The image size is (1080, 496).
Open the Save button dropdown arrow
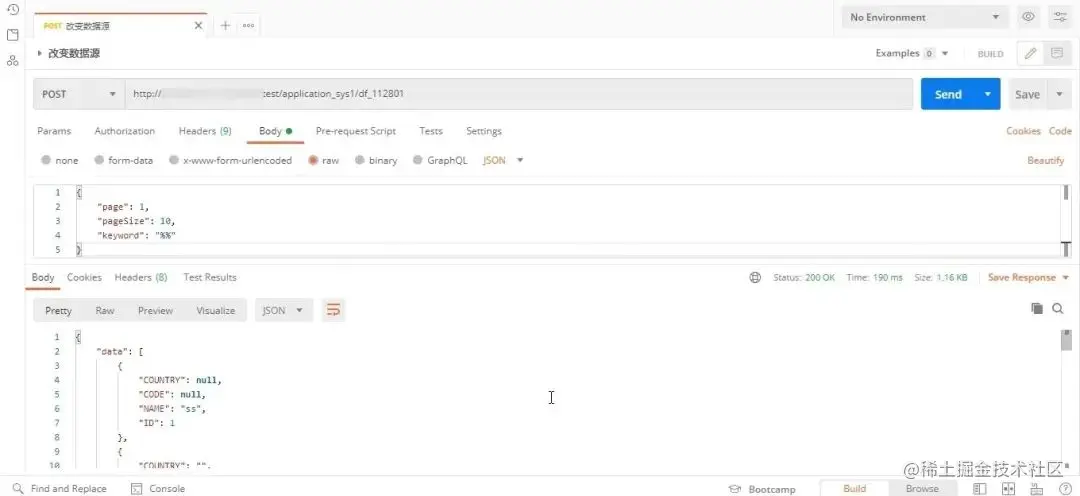point(1059,94)
